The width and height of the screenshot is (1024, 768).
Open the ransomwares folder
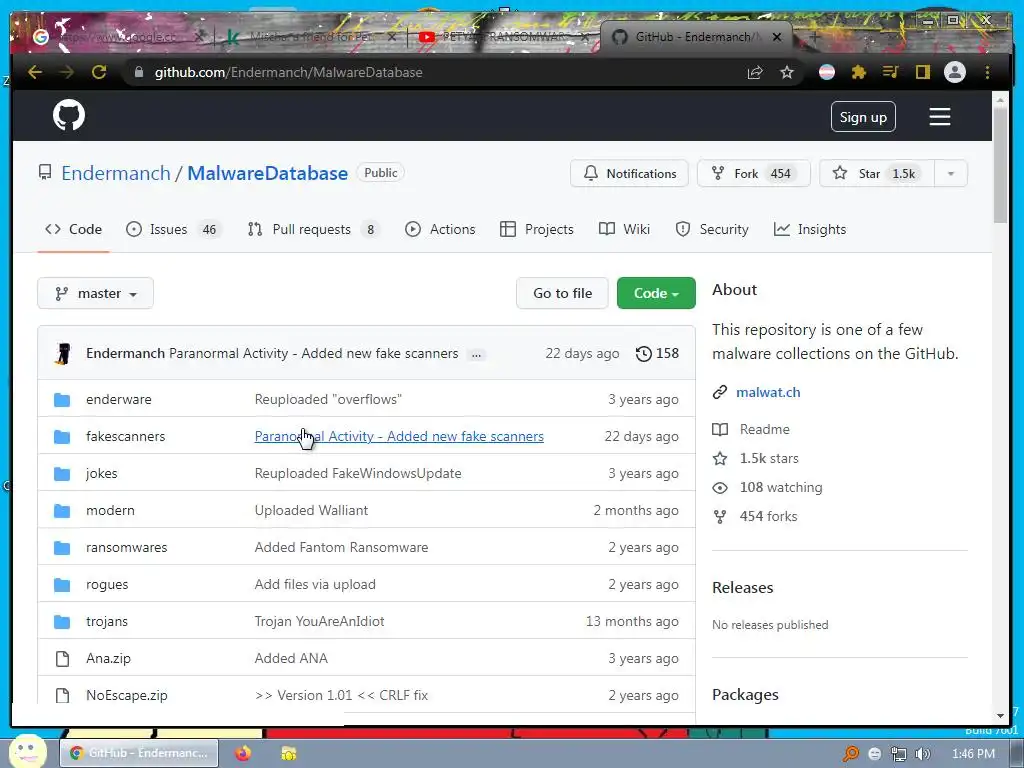pos(127,547)
